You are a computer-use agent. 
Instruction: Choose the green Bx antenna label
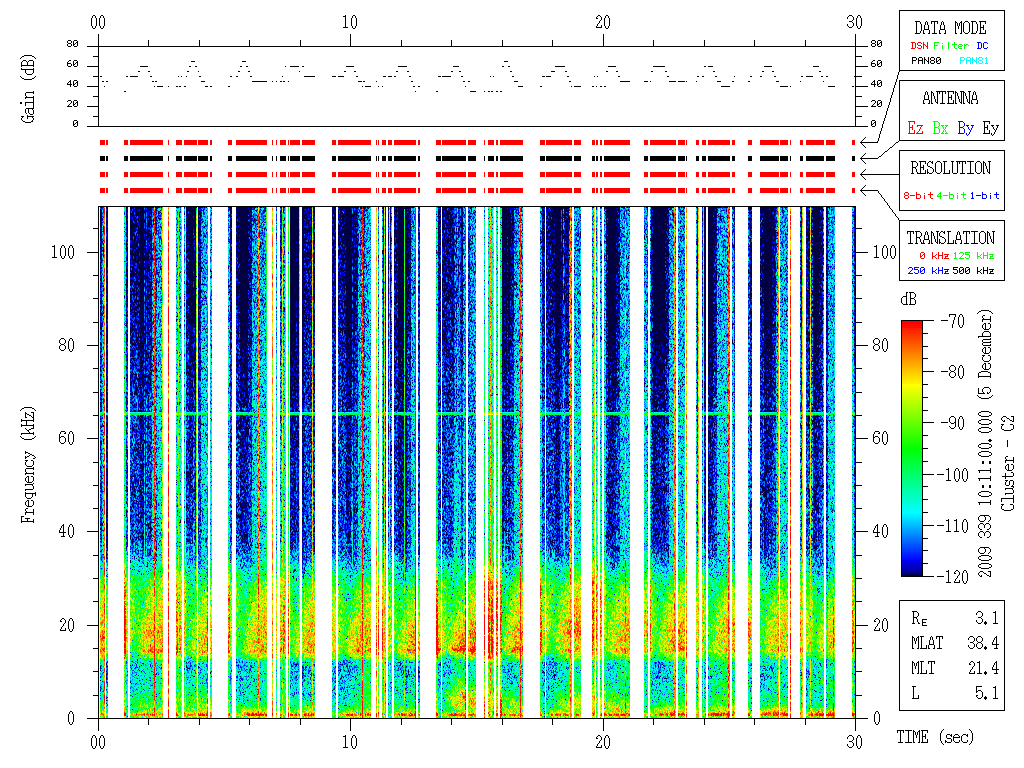pos(940,128)
